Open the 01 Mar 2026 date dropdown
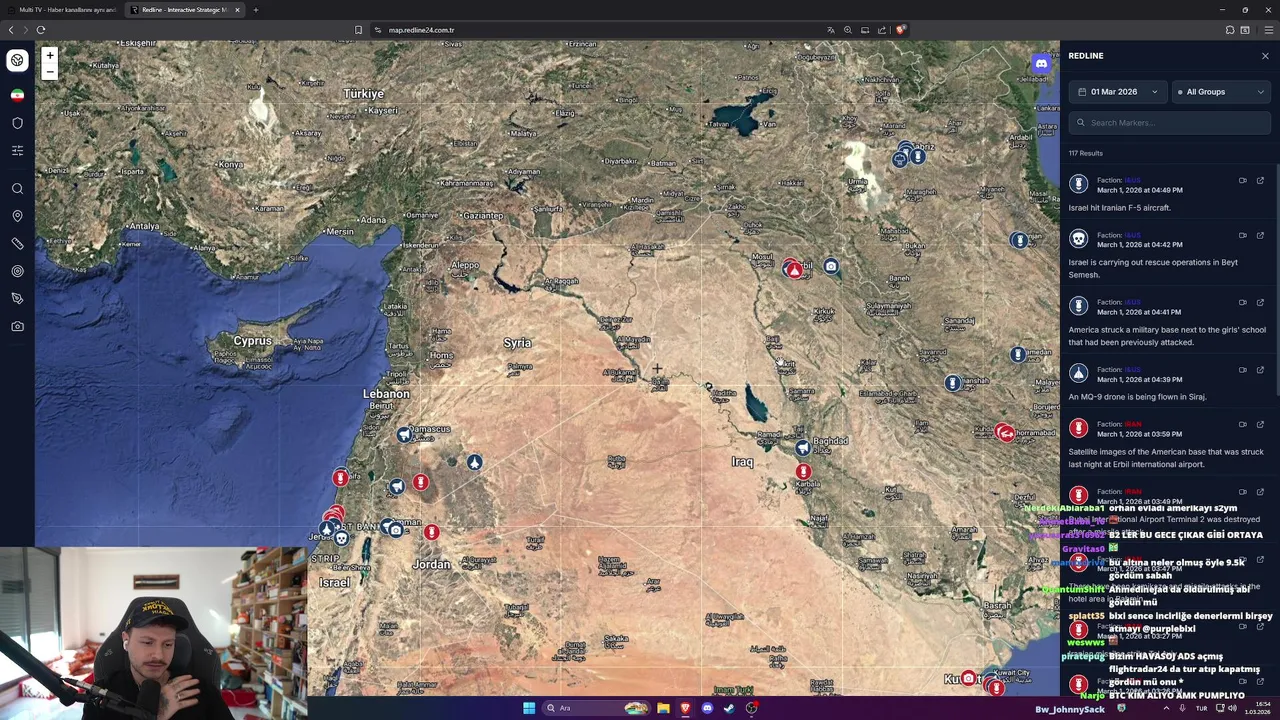The width and height of the screenshot is (1280, 720). coord(1117,92)
